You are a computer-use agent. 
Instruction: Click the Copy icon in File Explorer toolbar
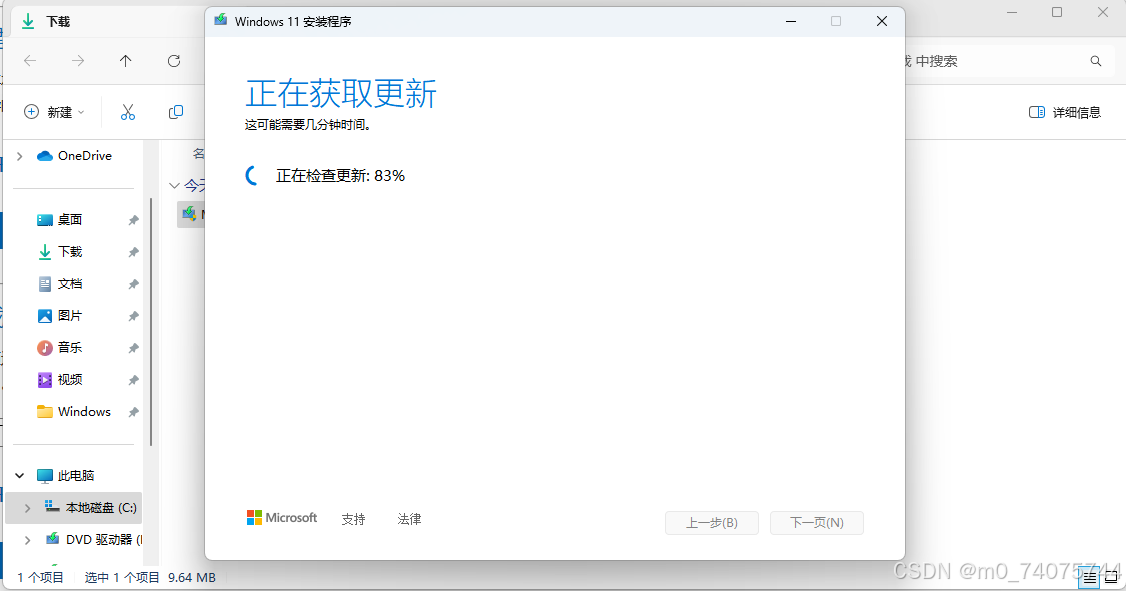point(176,112)
